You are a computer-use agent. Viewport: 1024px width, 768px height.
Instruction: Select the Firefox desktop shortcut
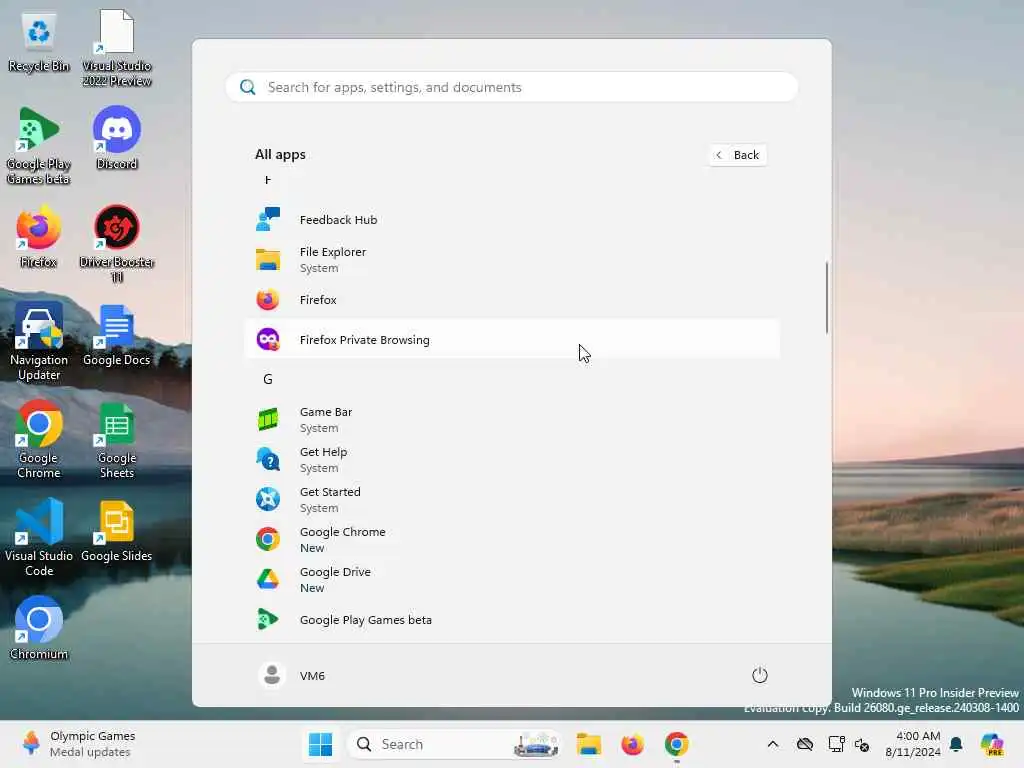point(39,236)
